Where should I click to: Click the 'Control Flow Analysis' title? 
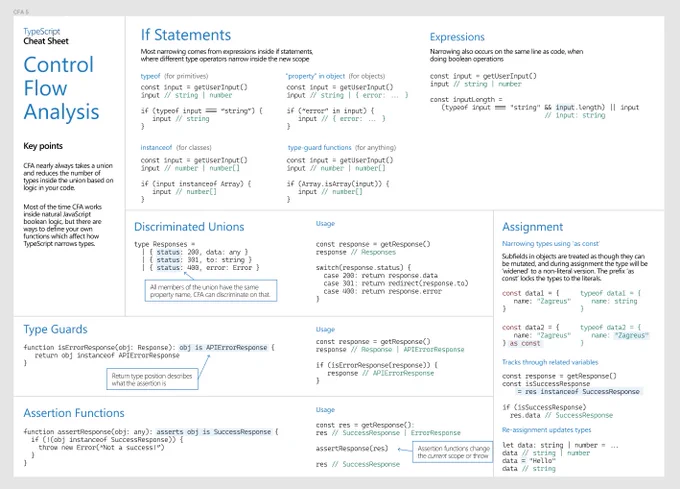61,88
